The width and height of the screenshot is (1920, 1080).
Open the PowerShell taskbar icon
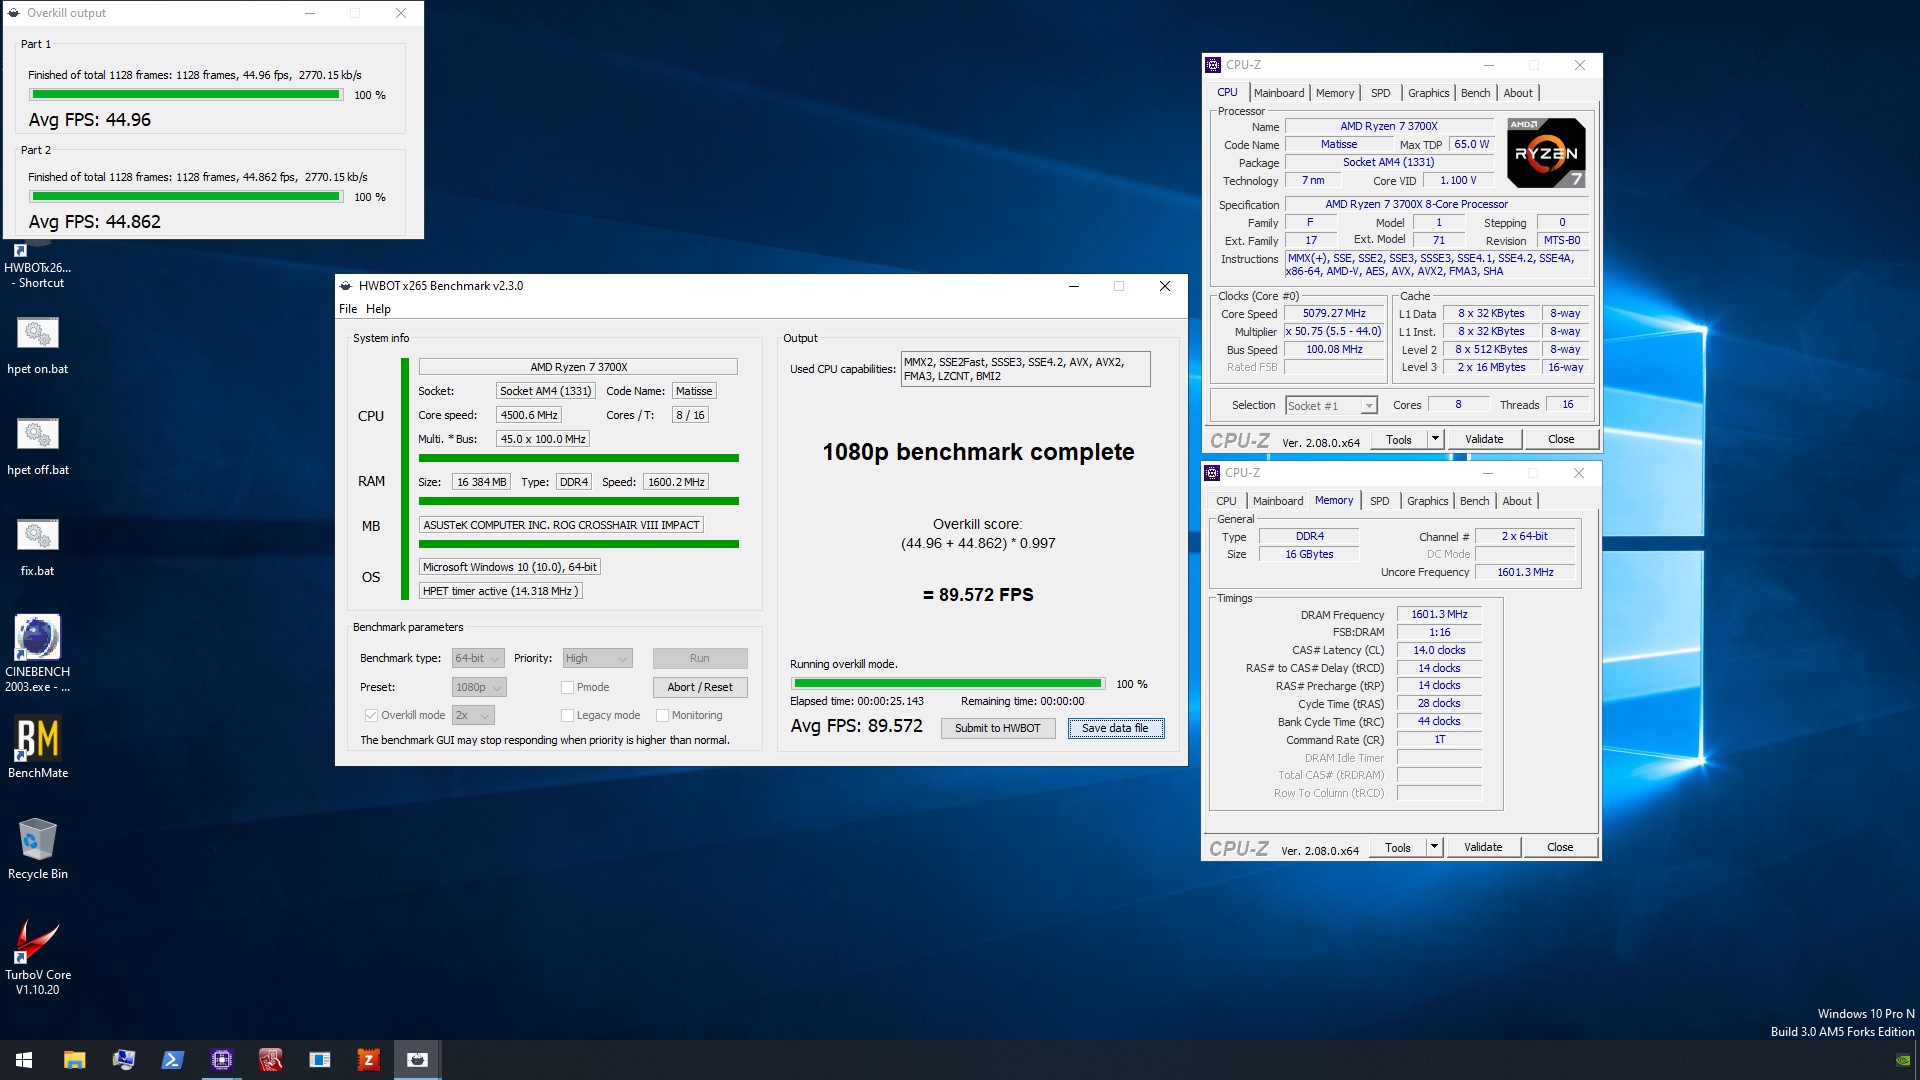point(172,1060)
